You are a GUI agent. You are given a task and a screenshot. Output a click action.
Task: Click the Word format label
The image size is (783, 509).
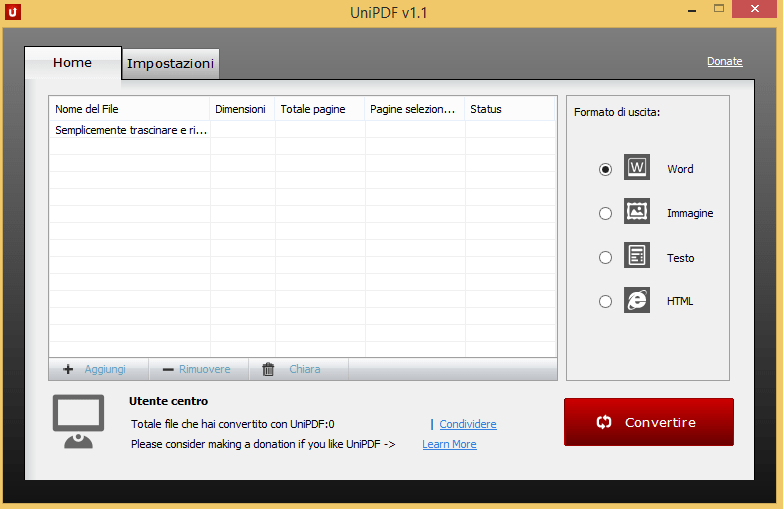pyautogui.click(x=680, y=169)
